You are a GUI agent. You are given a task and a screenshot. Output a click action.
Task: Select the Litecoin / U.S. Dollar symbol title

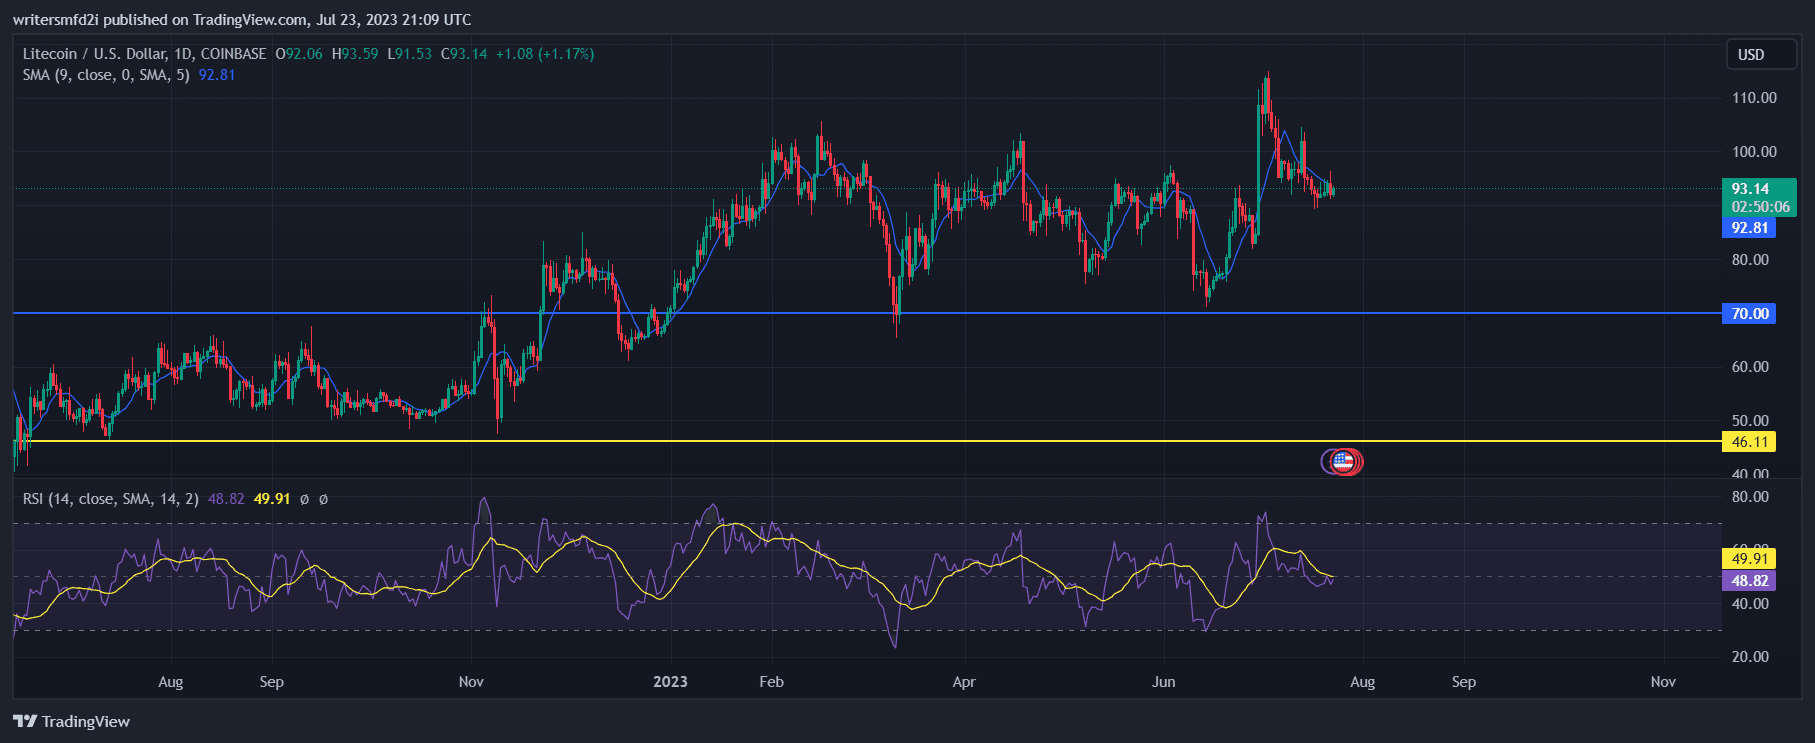pos(144,54)
